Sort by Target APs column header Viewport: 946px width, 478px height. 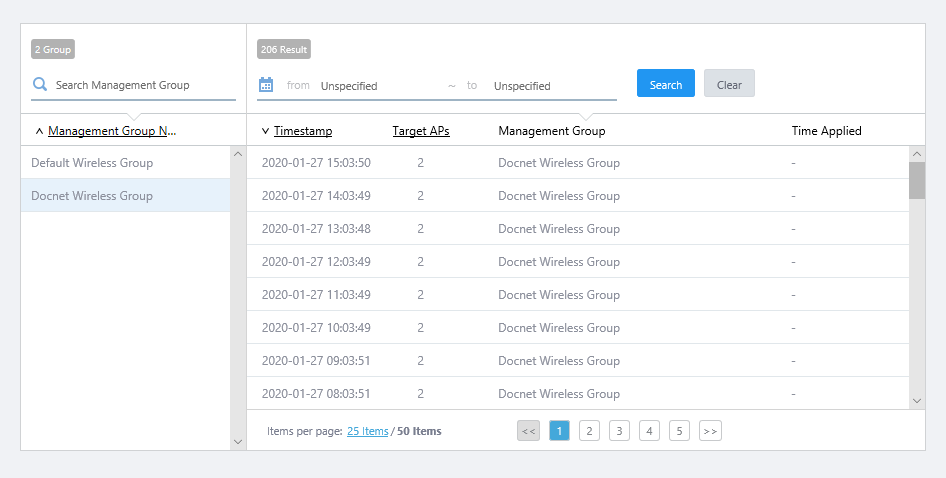420,131
